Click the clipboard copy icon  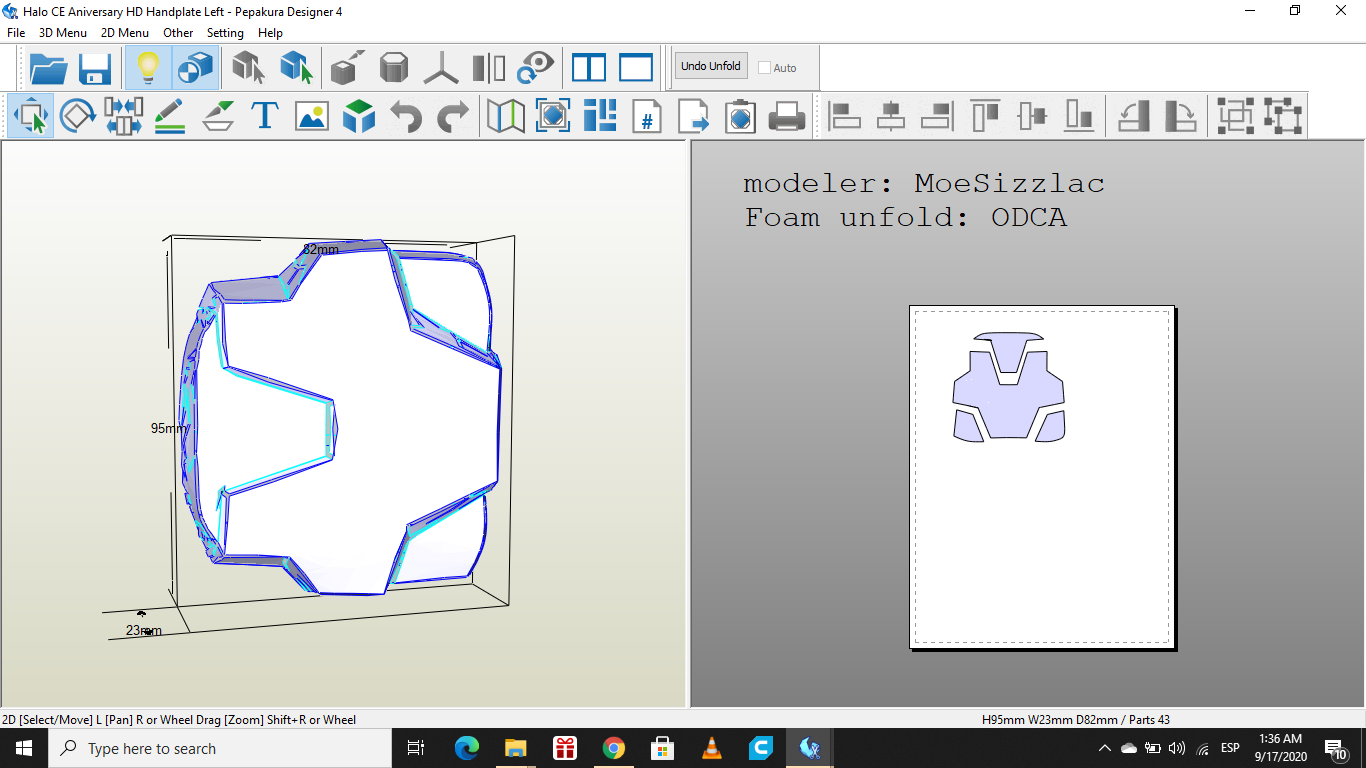(741, 116)
